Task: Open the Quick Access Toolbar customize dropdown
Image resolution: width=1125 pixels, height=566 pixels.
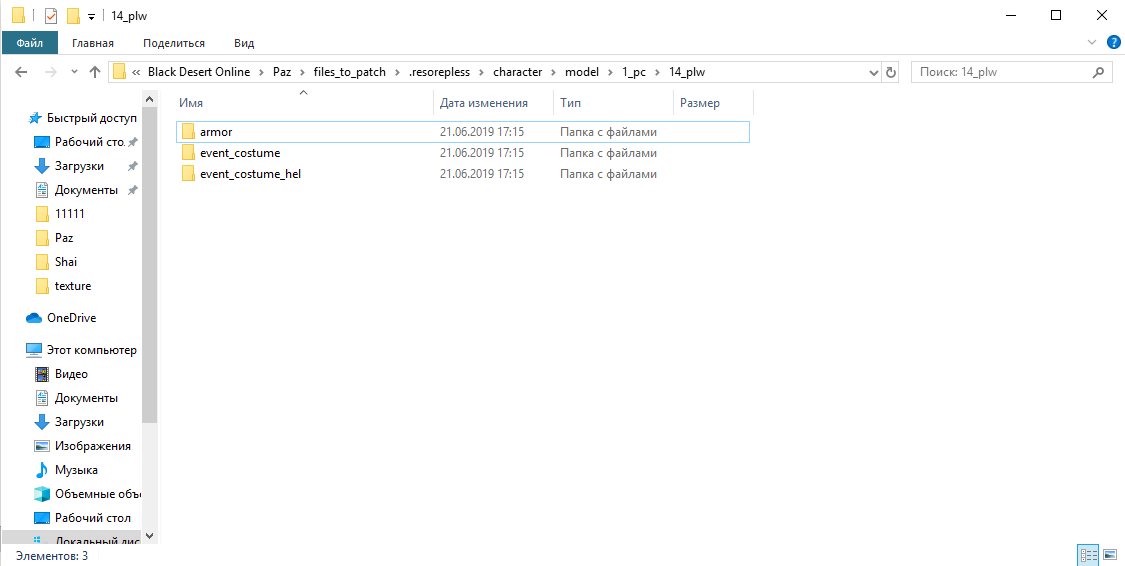Action: point(92,16)
